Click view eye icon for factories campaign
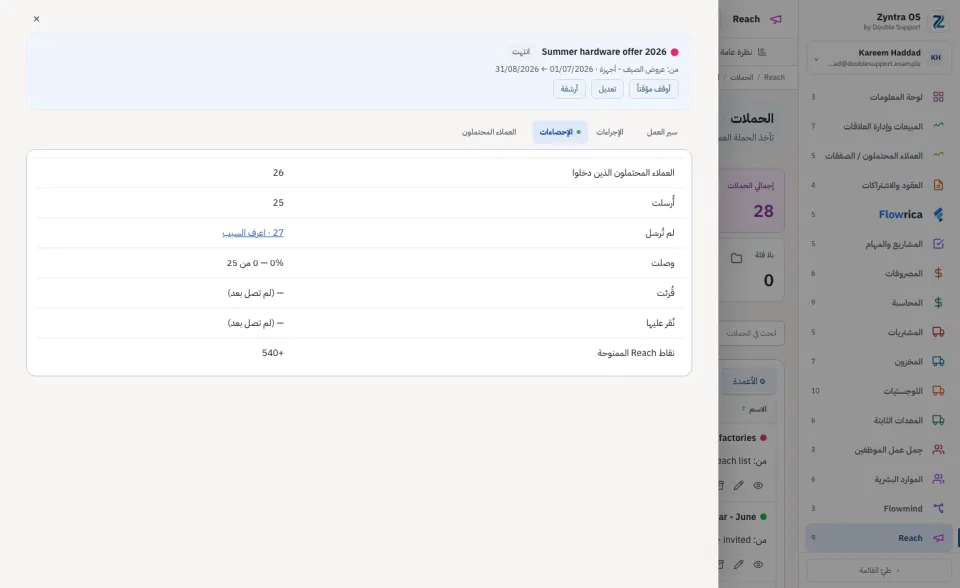960x588 pixels. pyautogui.click(x=758, y=486)
